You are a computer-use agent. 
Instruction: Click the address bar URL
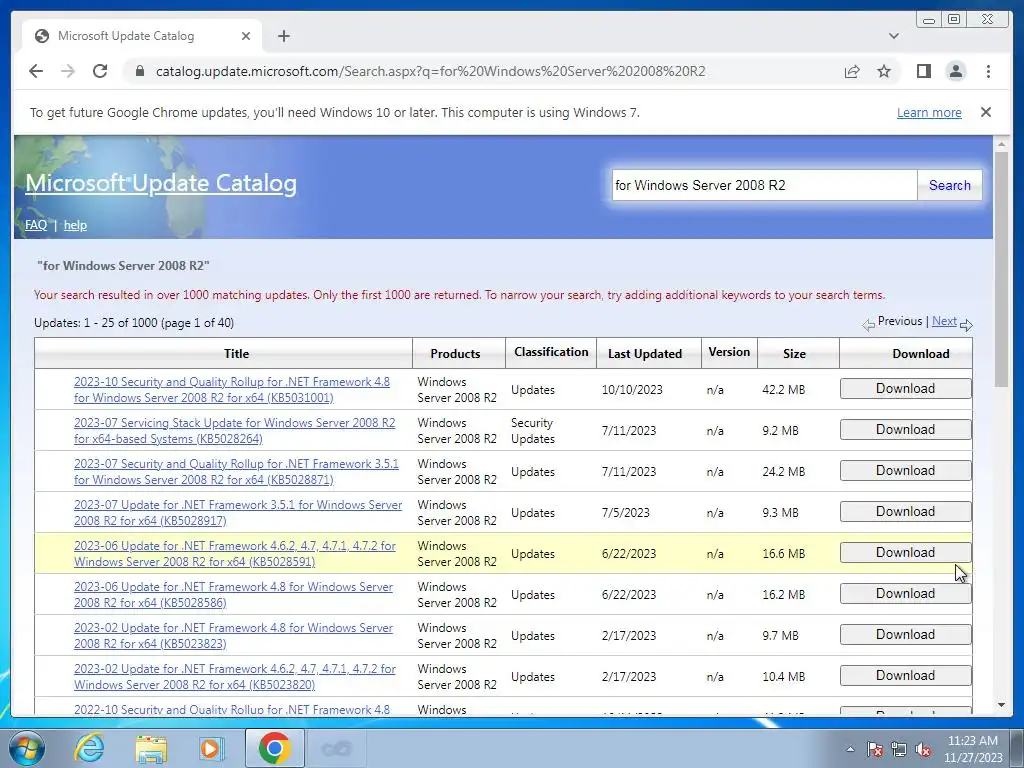pos(430,71)
